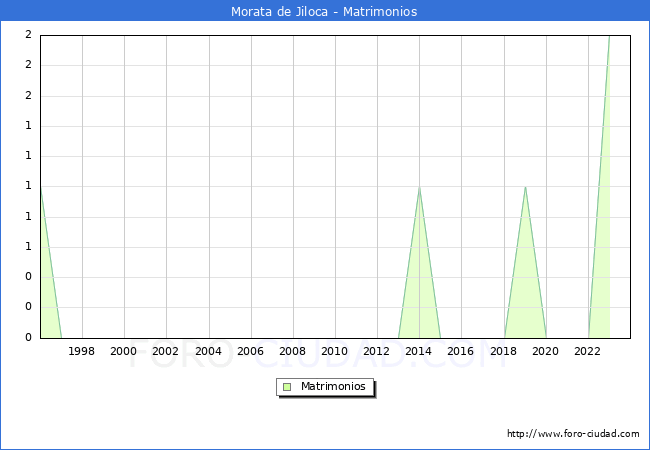Viewport: 650px width, 450px height.
Task: Click the 2022 x-axis label
Action: (x=587, y=351)
